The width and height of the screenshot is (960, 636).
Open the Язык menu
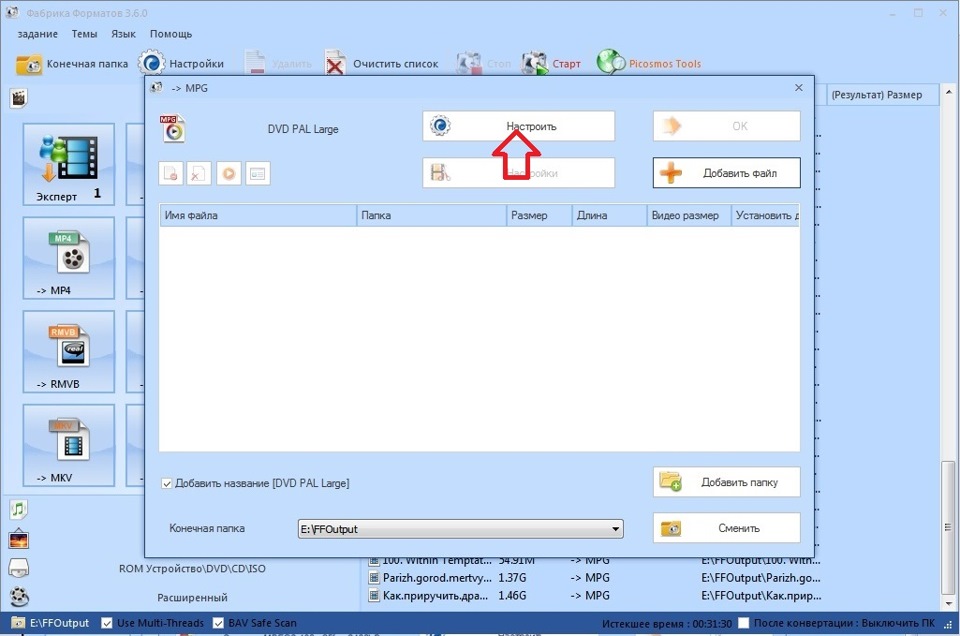[x=123, y=34]
